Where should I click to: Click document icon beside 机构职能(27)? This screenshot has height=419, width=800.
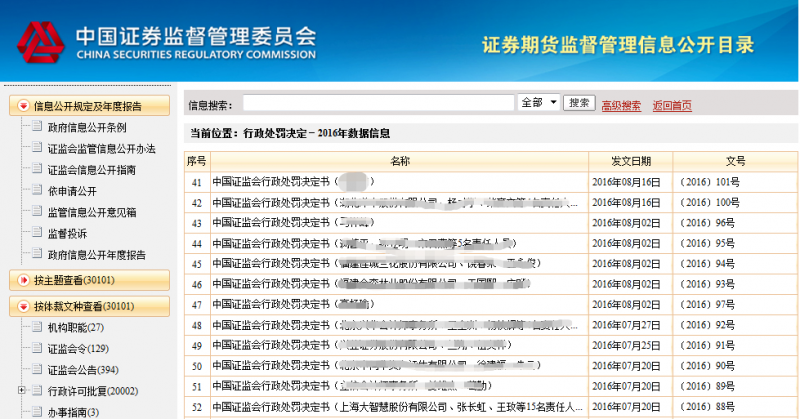(x=37, y=326)
